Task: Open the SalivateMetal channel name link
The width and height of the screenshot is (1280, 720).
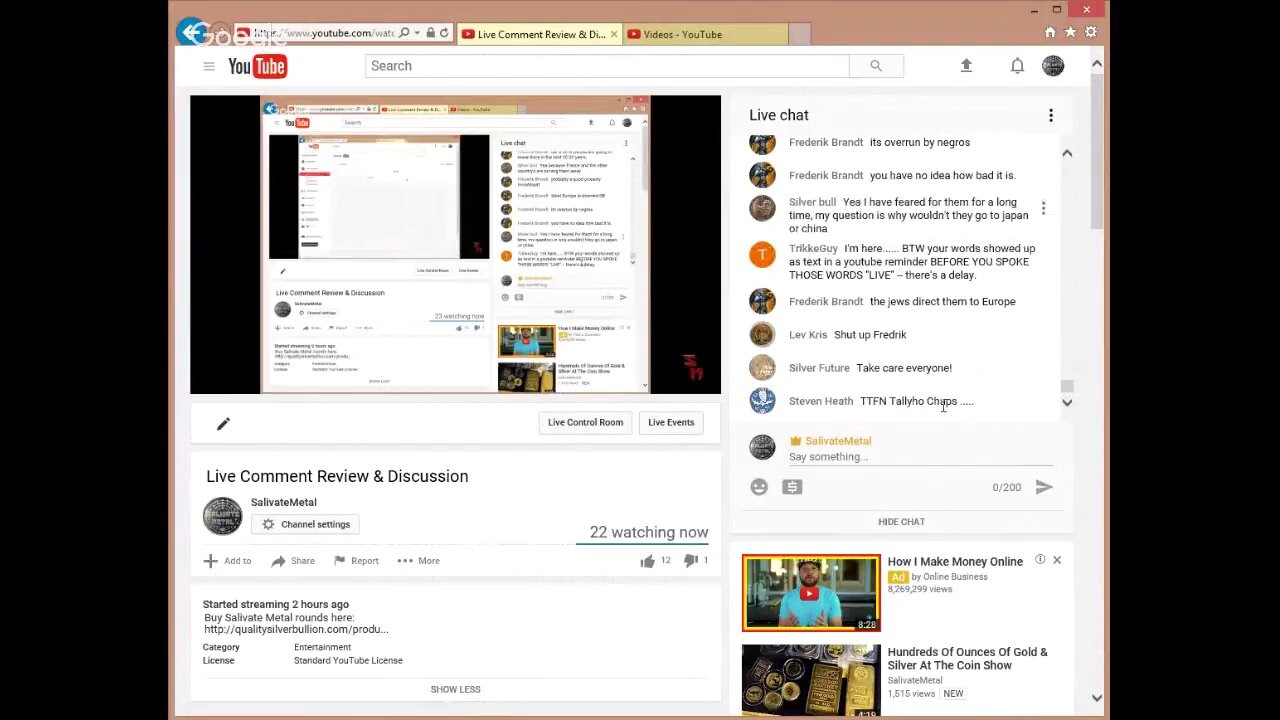Action: 283,502
